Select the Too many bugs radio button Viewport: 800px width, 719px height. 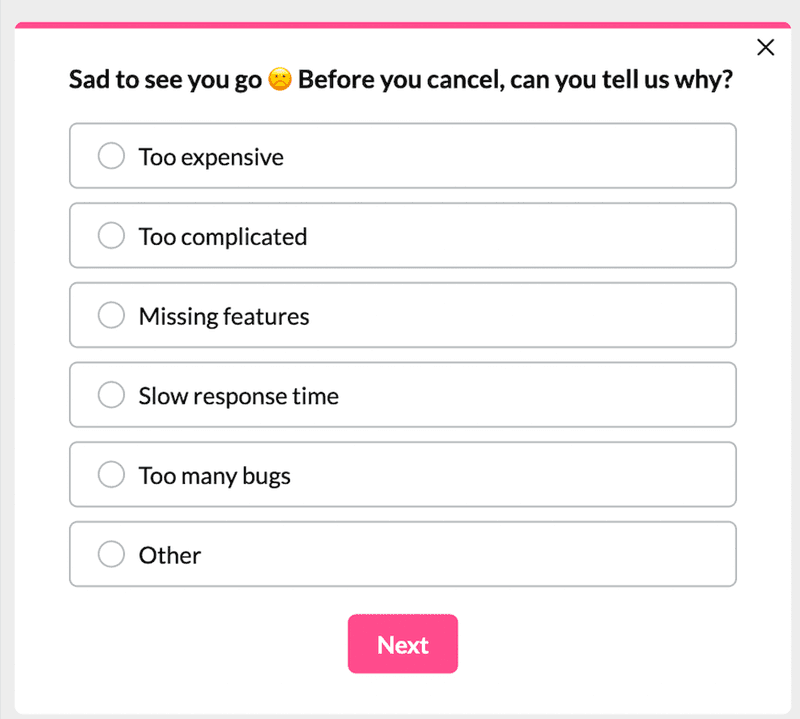point(111,474)
